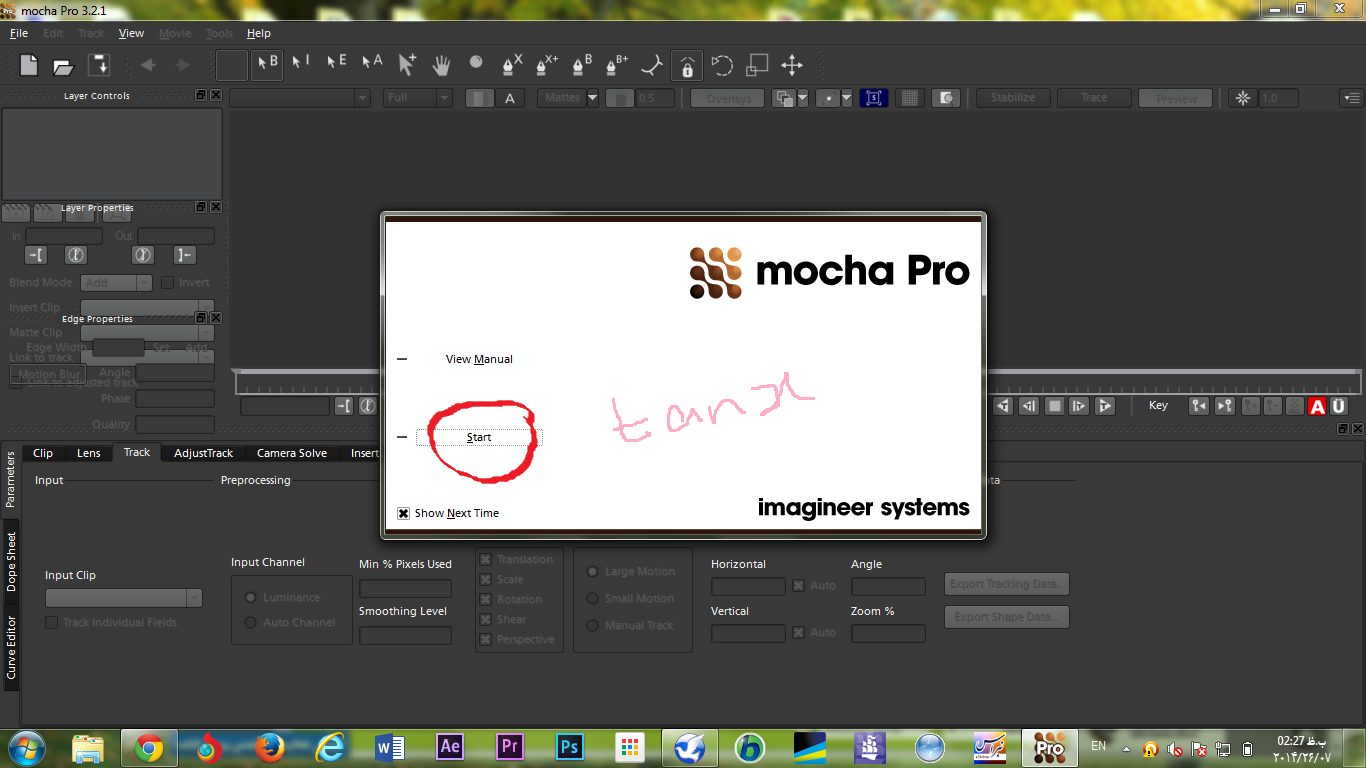Viewport: 1366px width, 768px height.
Task: Click the Stabilize button
Action: coord(1013,98)
